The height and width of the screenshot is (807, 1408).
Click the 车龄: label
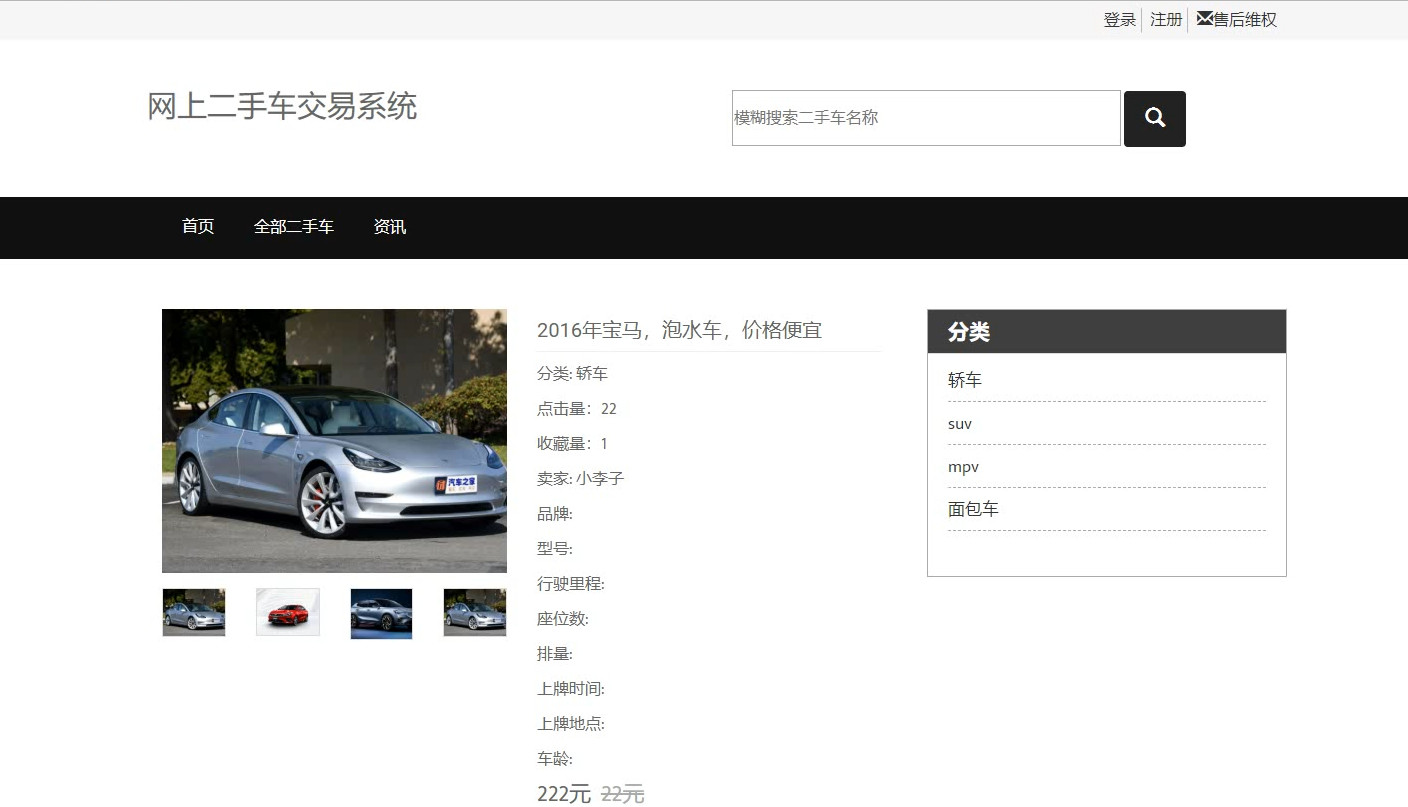tap(555, 759)
